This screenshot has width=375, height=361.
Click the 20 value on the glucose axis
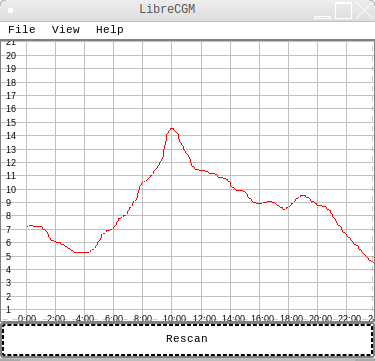[11, 56]
